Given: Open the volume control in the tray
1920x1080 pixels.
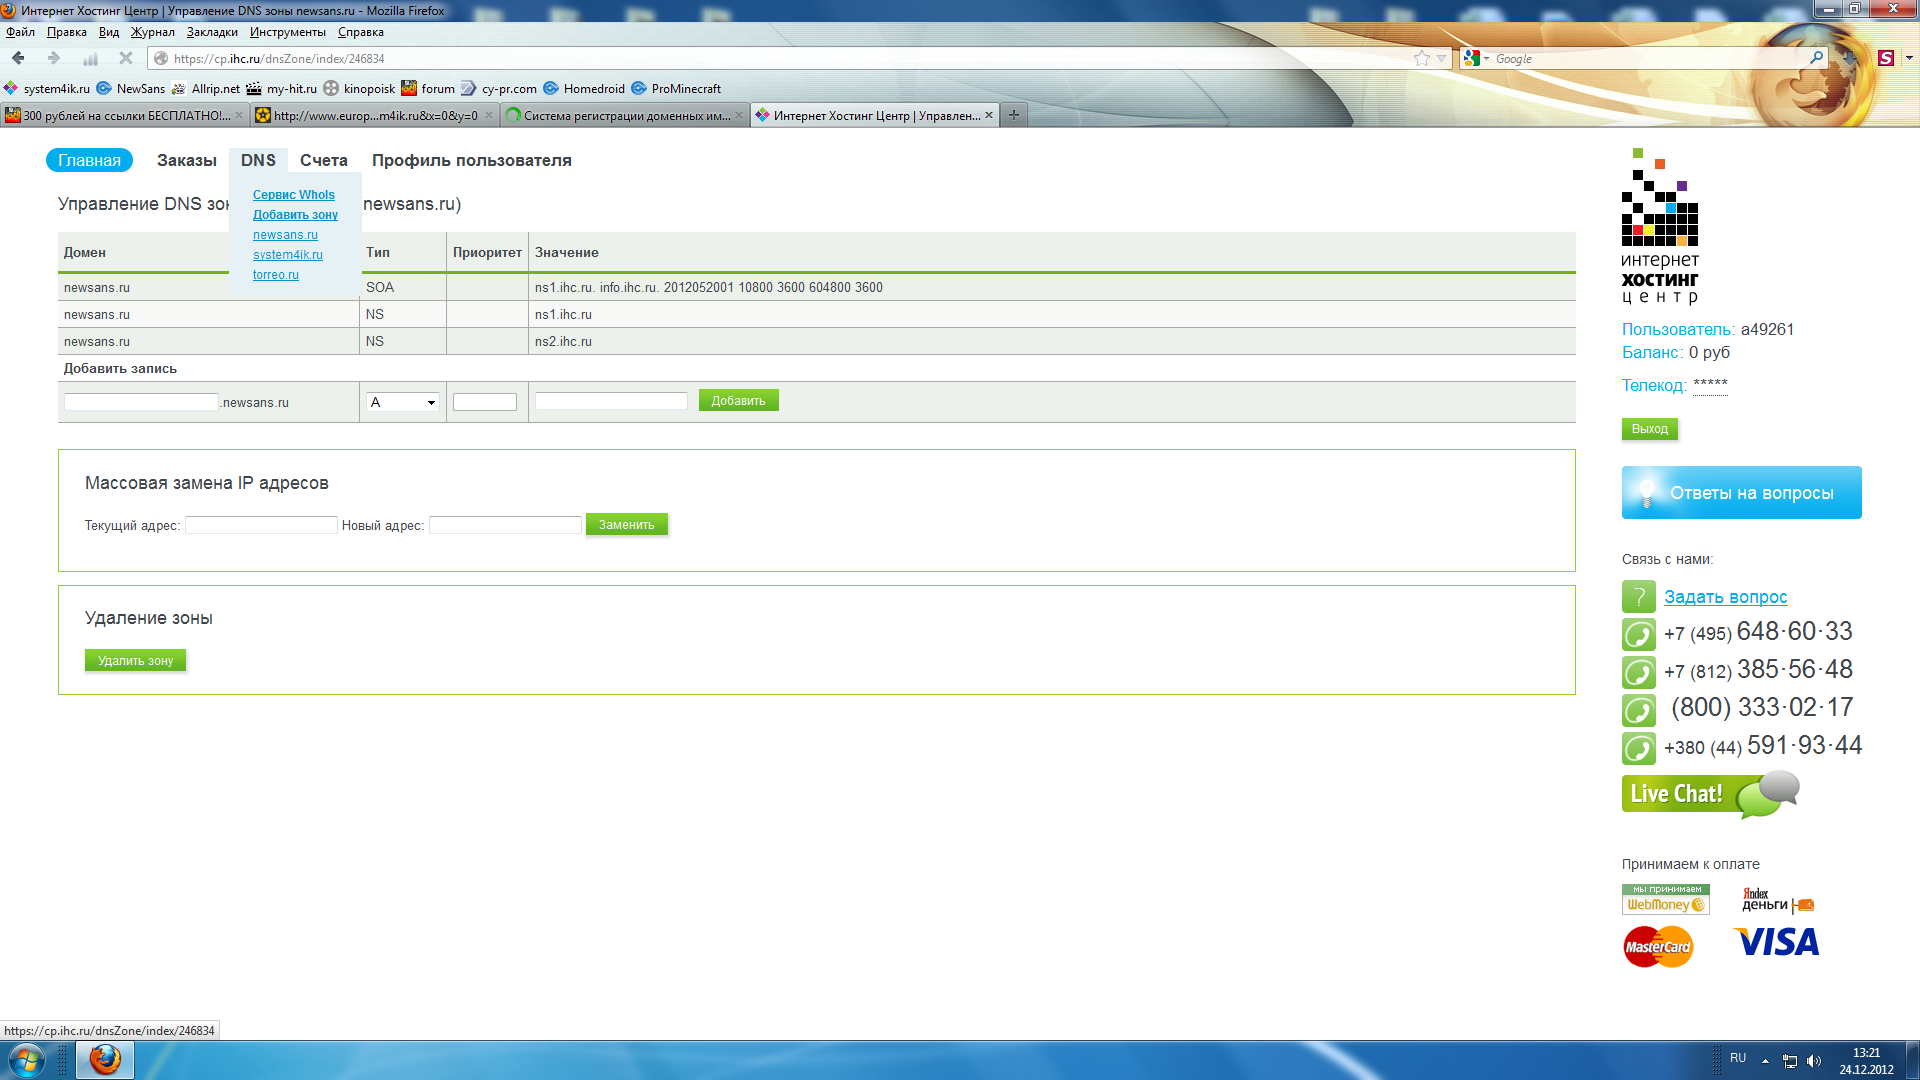Looking at the screenshot, I should point(1814,1061).
